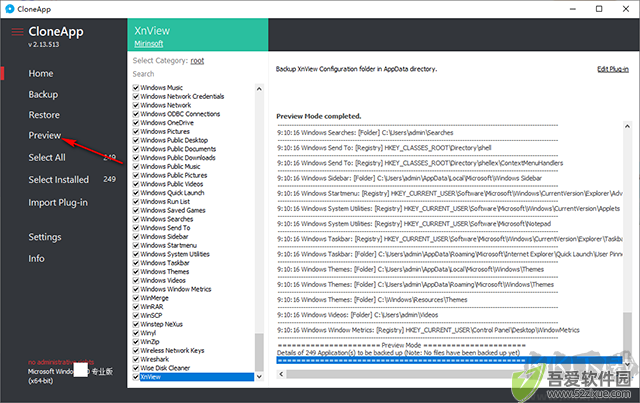The height and width of the screenshot is (403, 640).
Task: Toggle Windows Quick Launch checkbox
Action: [x=136, y=193]
